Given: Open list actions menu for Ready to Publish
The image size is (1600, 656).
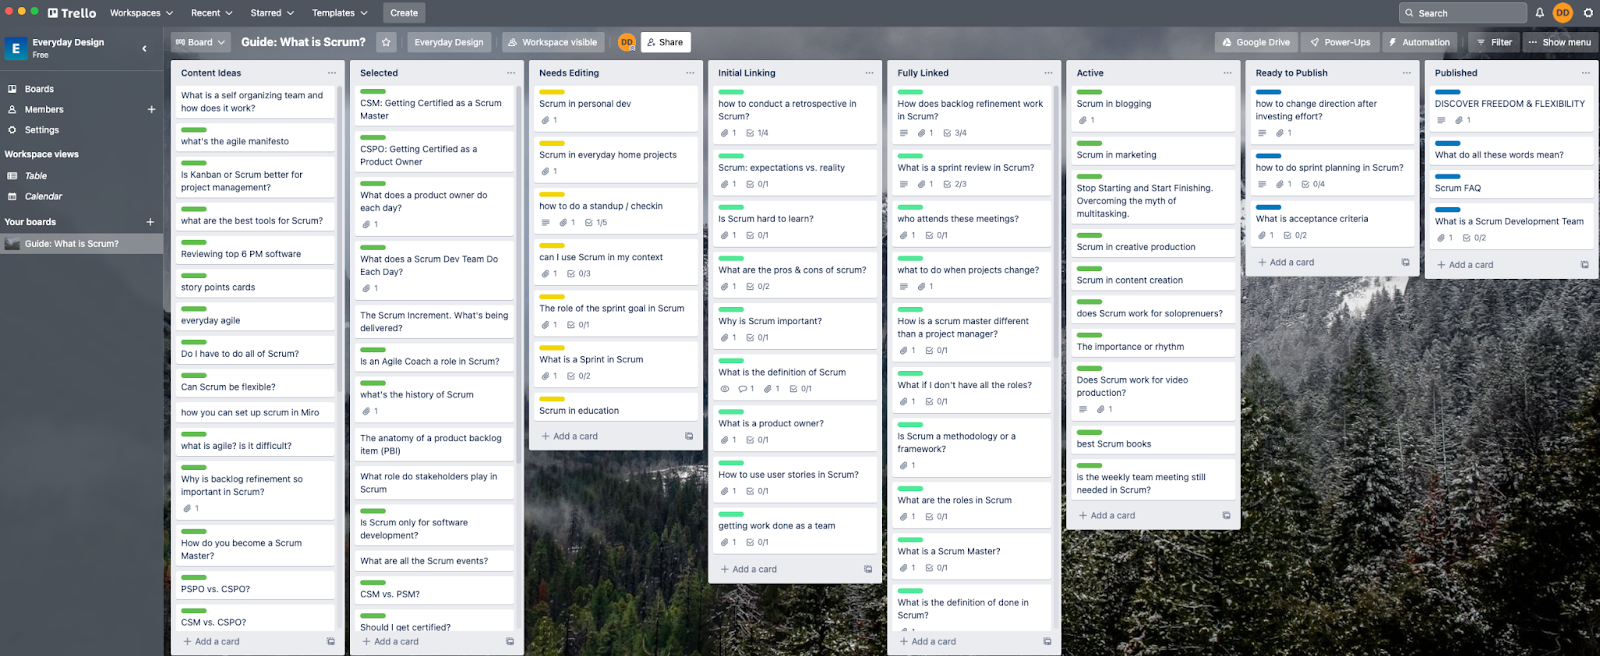Looking at the screenshot, I should pyautogui.click(x=1406, y=73).
